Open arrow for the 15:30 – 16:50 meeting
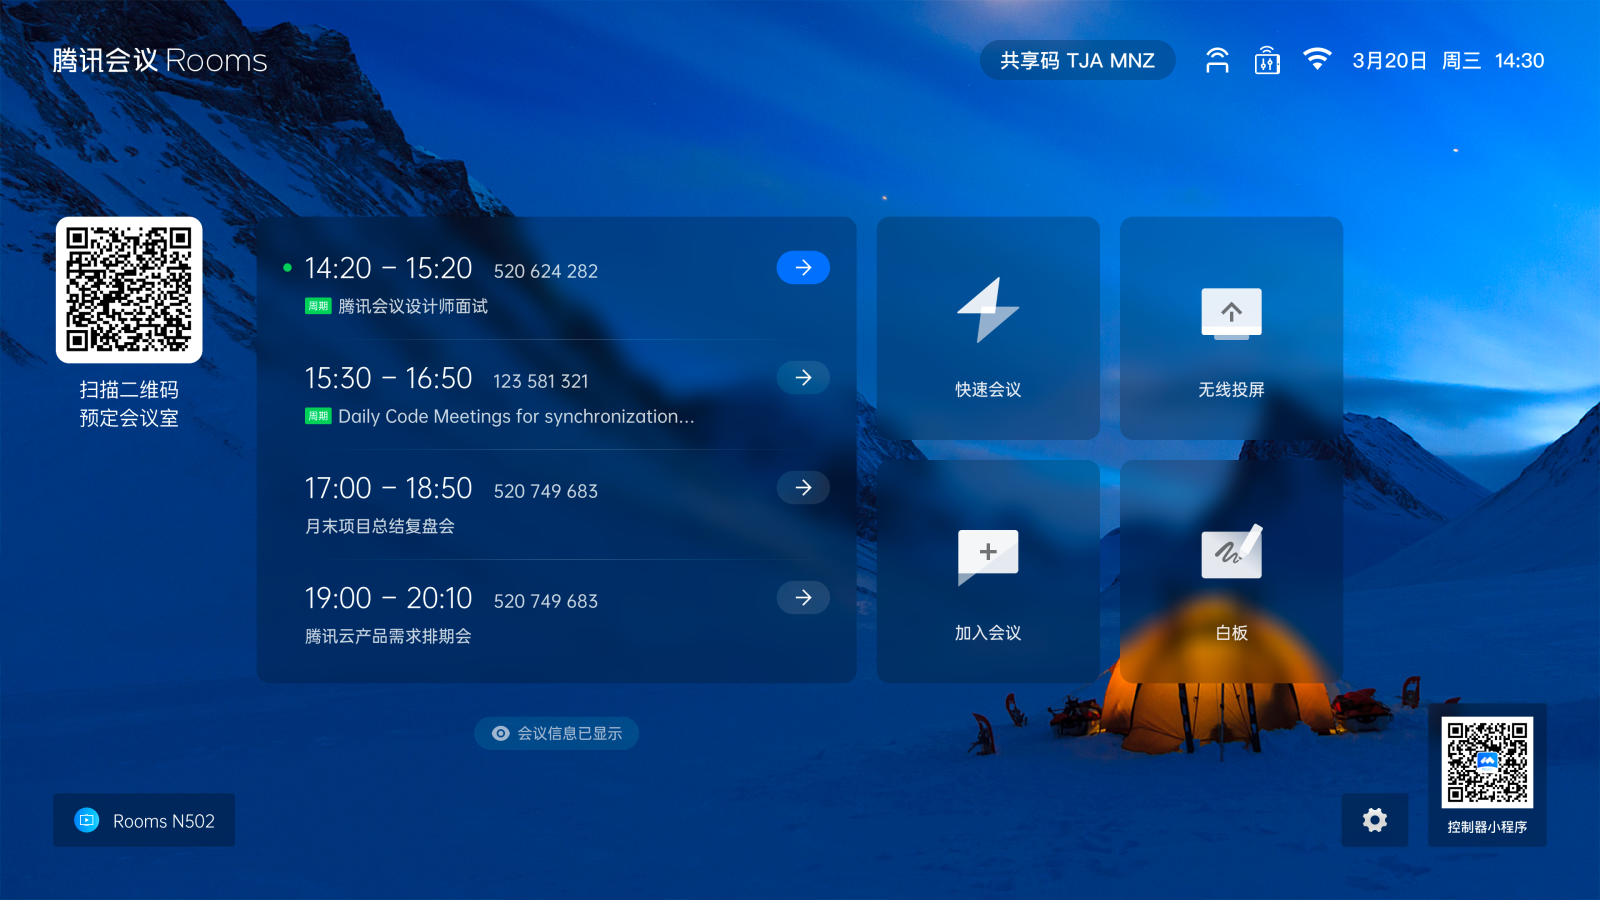The height and width of the screenshot is (900, 1600). tap(803, 377)
